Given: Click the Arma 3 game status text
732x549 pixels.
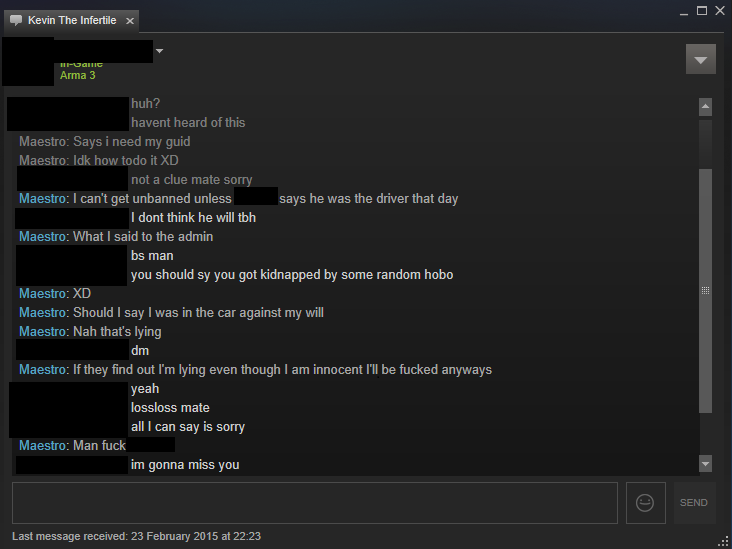Looking at the screenshot, I should pos(77,75).
